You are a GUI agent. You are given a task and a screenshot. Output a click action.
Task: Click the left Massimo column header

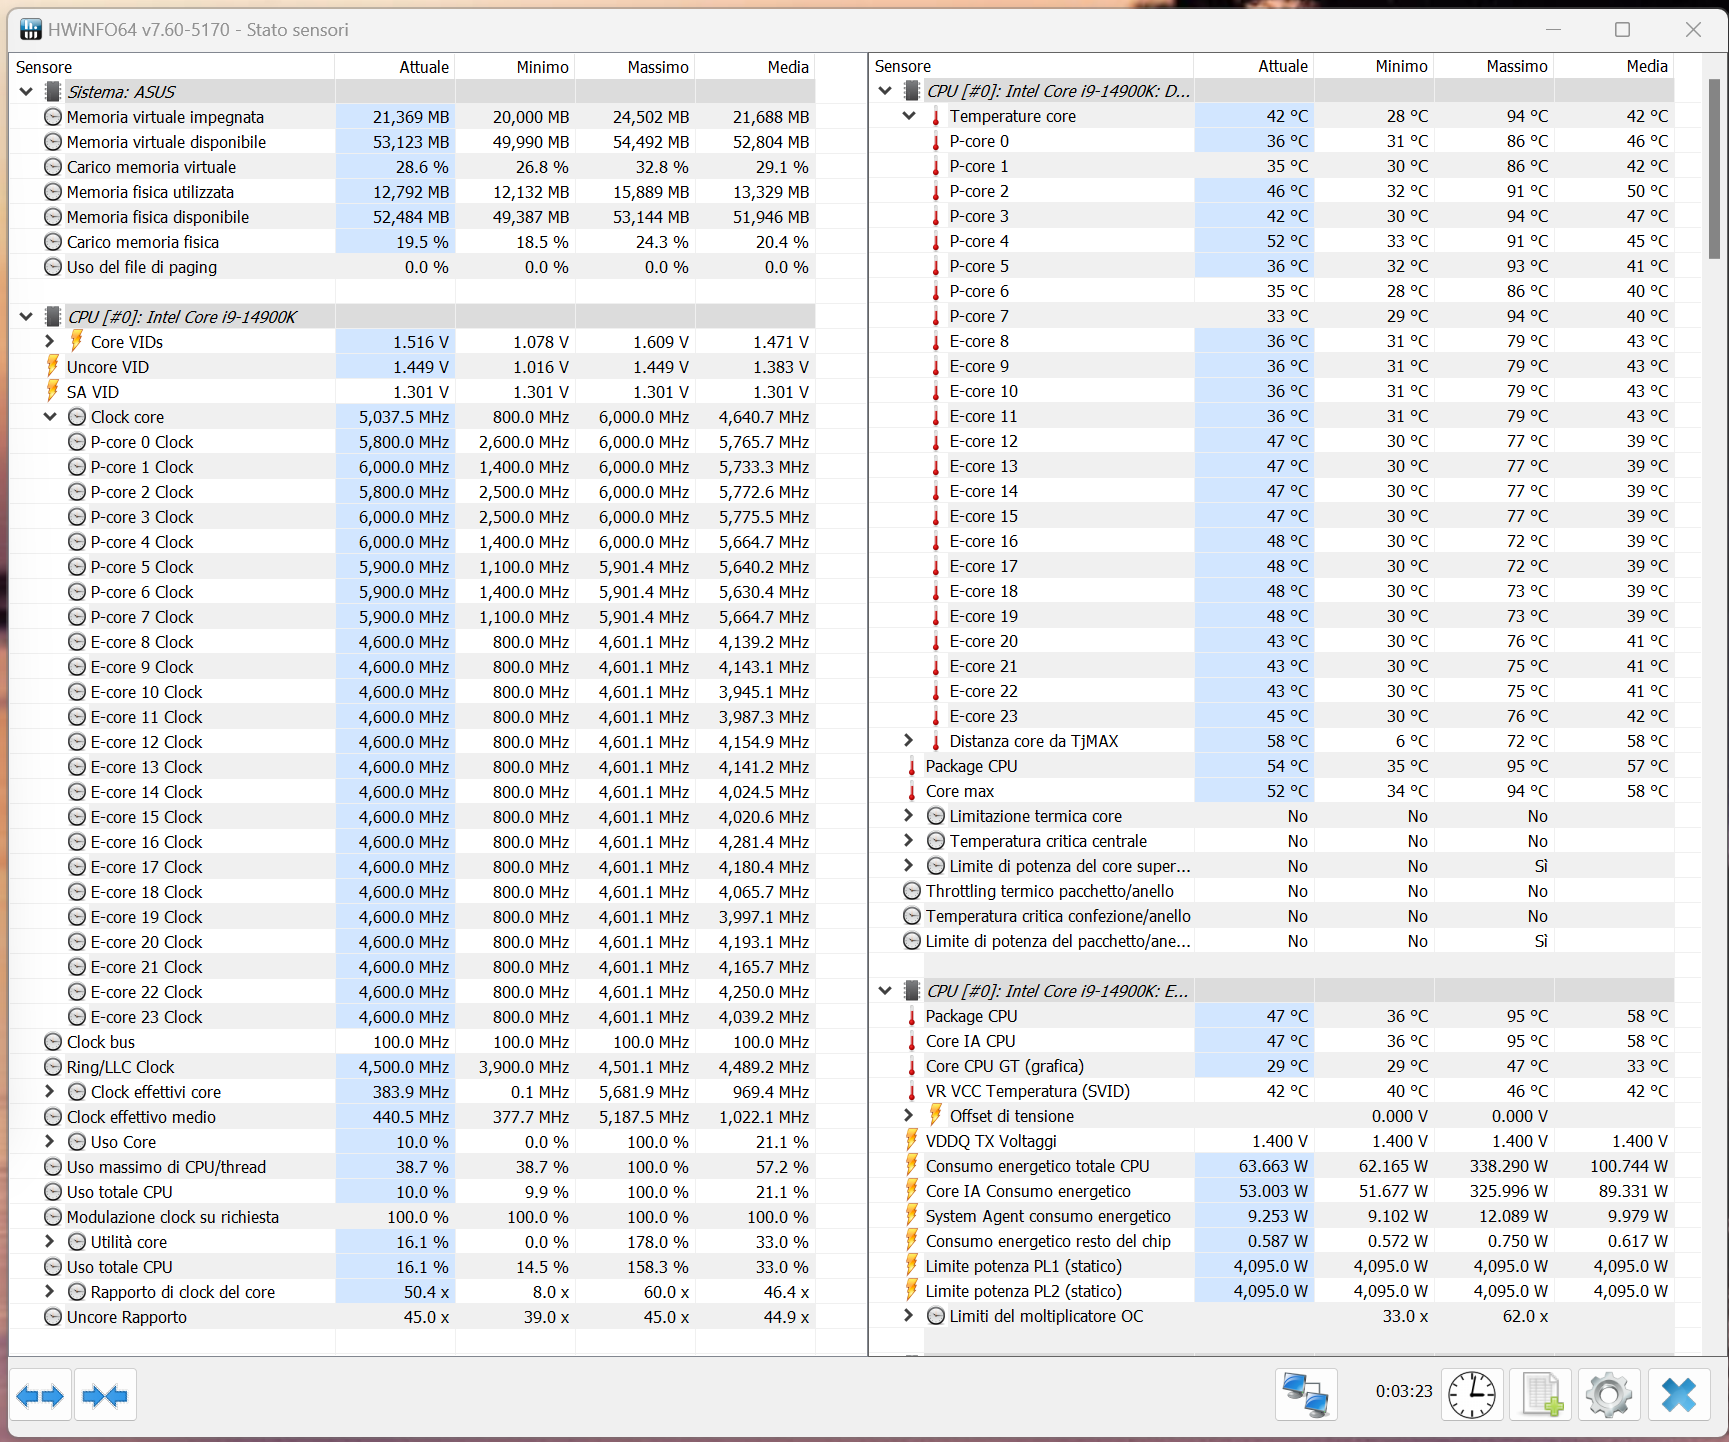pyautogui.click(x=635, y=67)
